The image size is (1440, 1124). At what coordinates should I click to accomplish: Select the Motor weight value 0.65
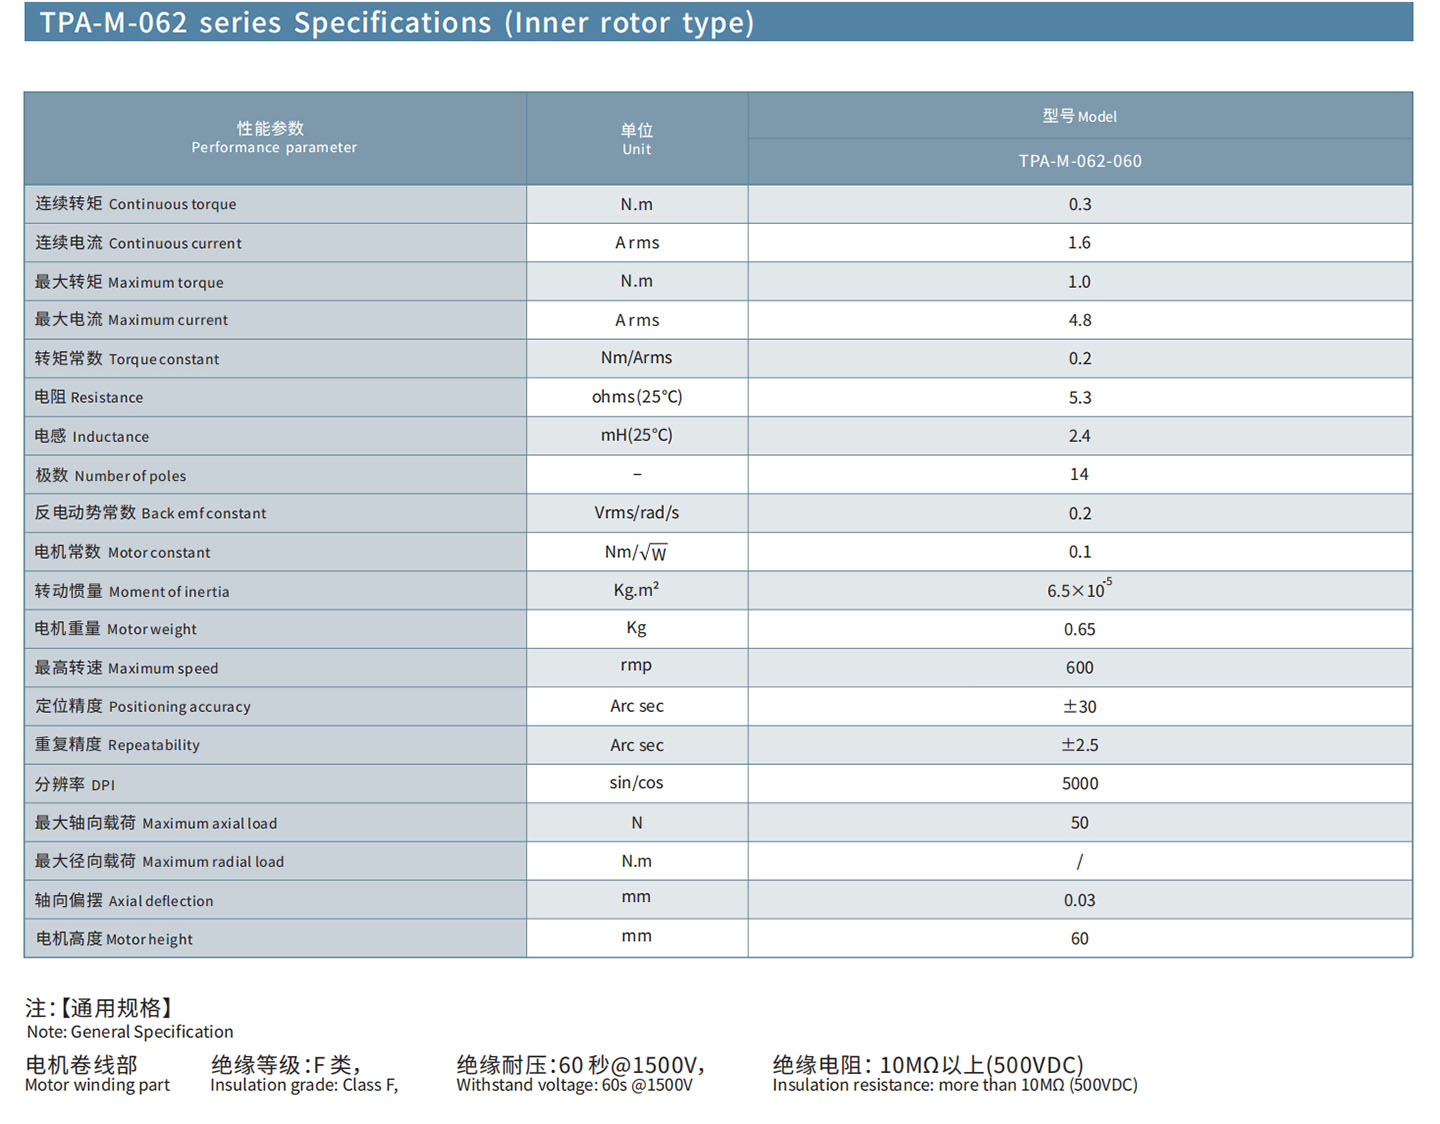pyautogui.click(x=1079, y=629)
